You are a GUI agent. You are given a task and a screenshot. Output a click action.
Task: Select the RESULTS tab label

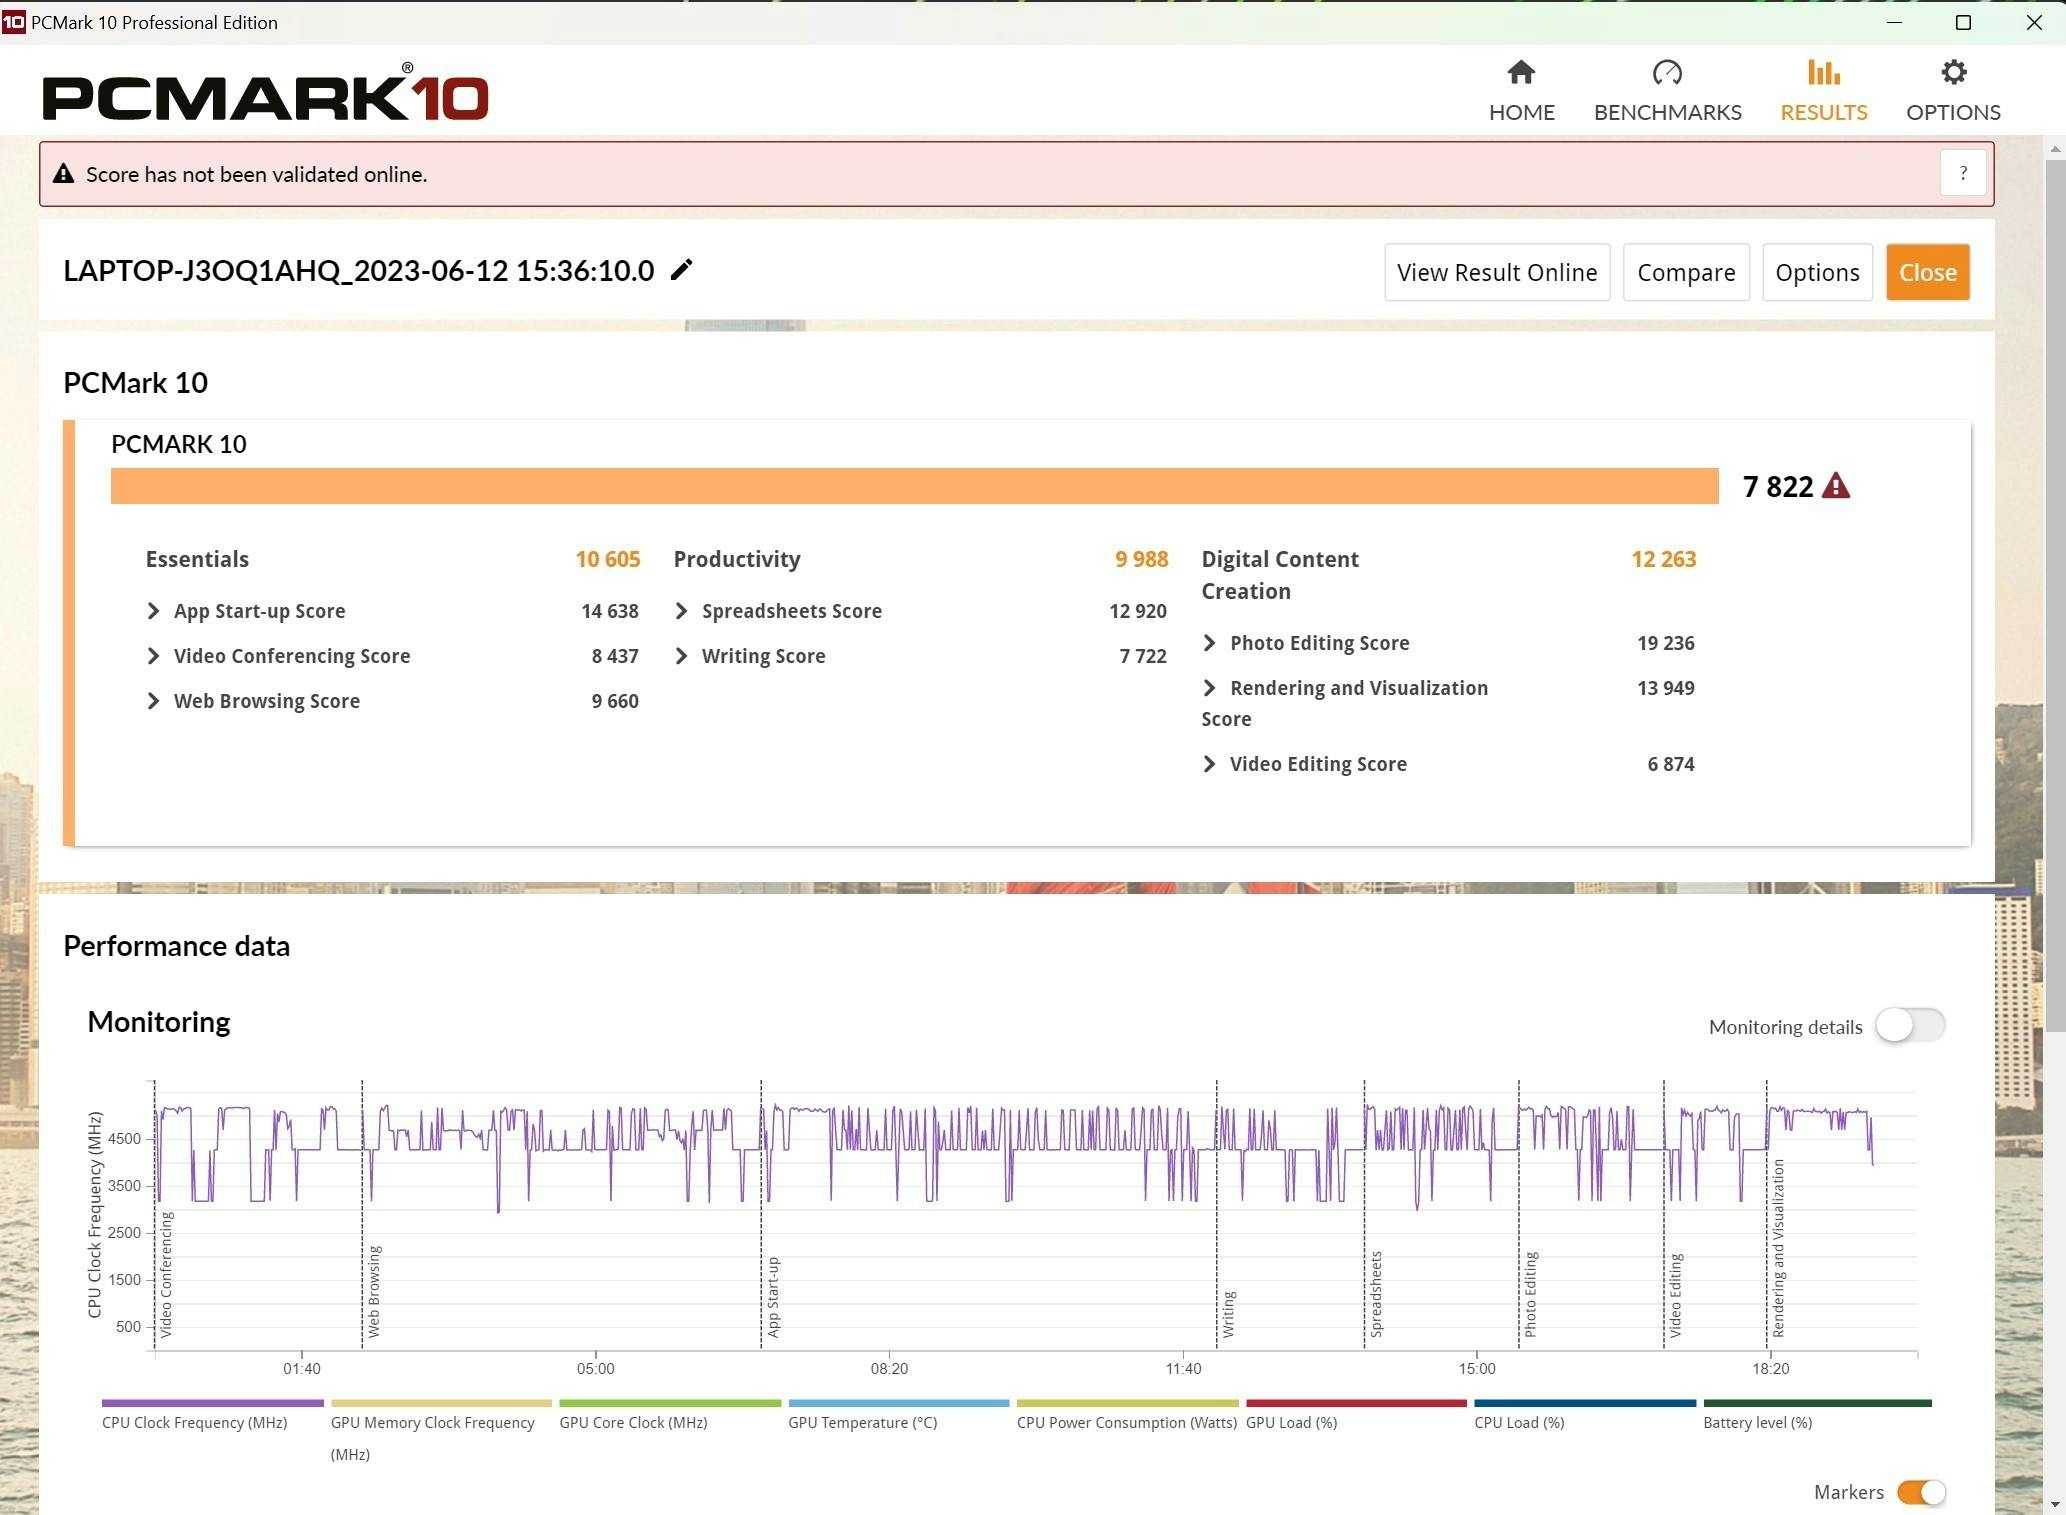tap(1823, 112)
